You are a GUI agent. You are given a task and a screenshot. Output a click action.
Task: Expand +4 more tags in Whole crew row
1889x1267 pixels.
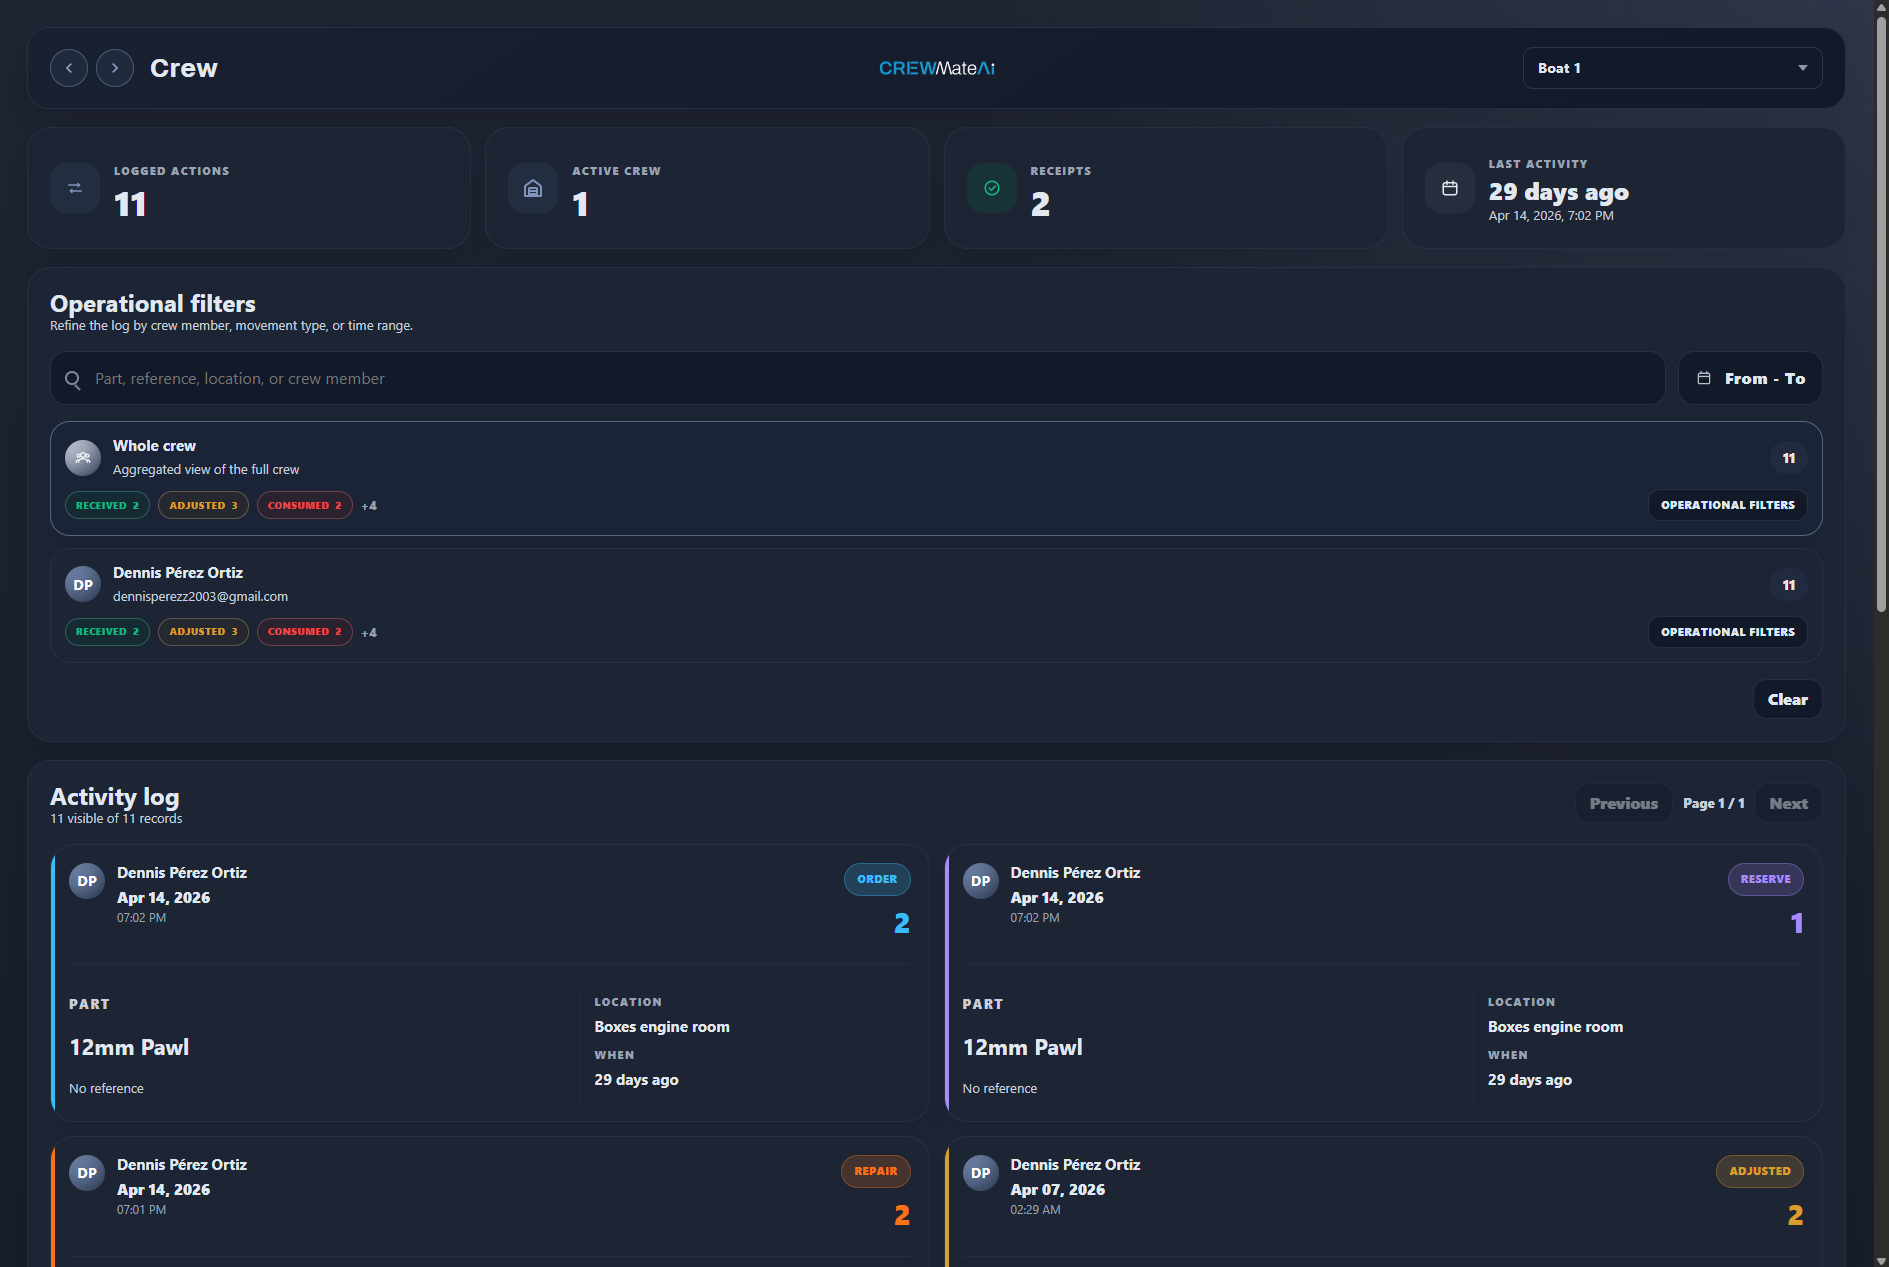pyautogui.click(x=369, y=506)
